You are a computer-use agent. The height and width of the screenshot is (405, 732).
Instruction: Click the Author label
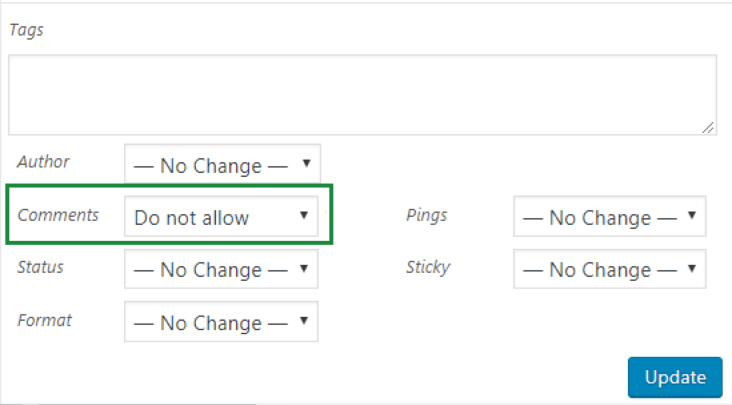(x=43, y=161)
